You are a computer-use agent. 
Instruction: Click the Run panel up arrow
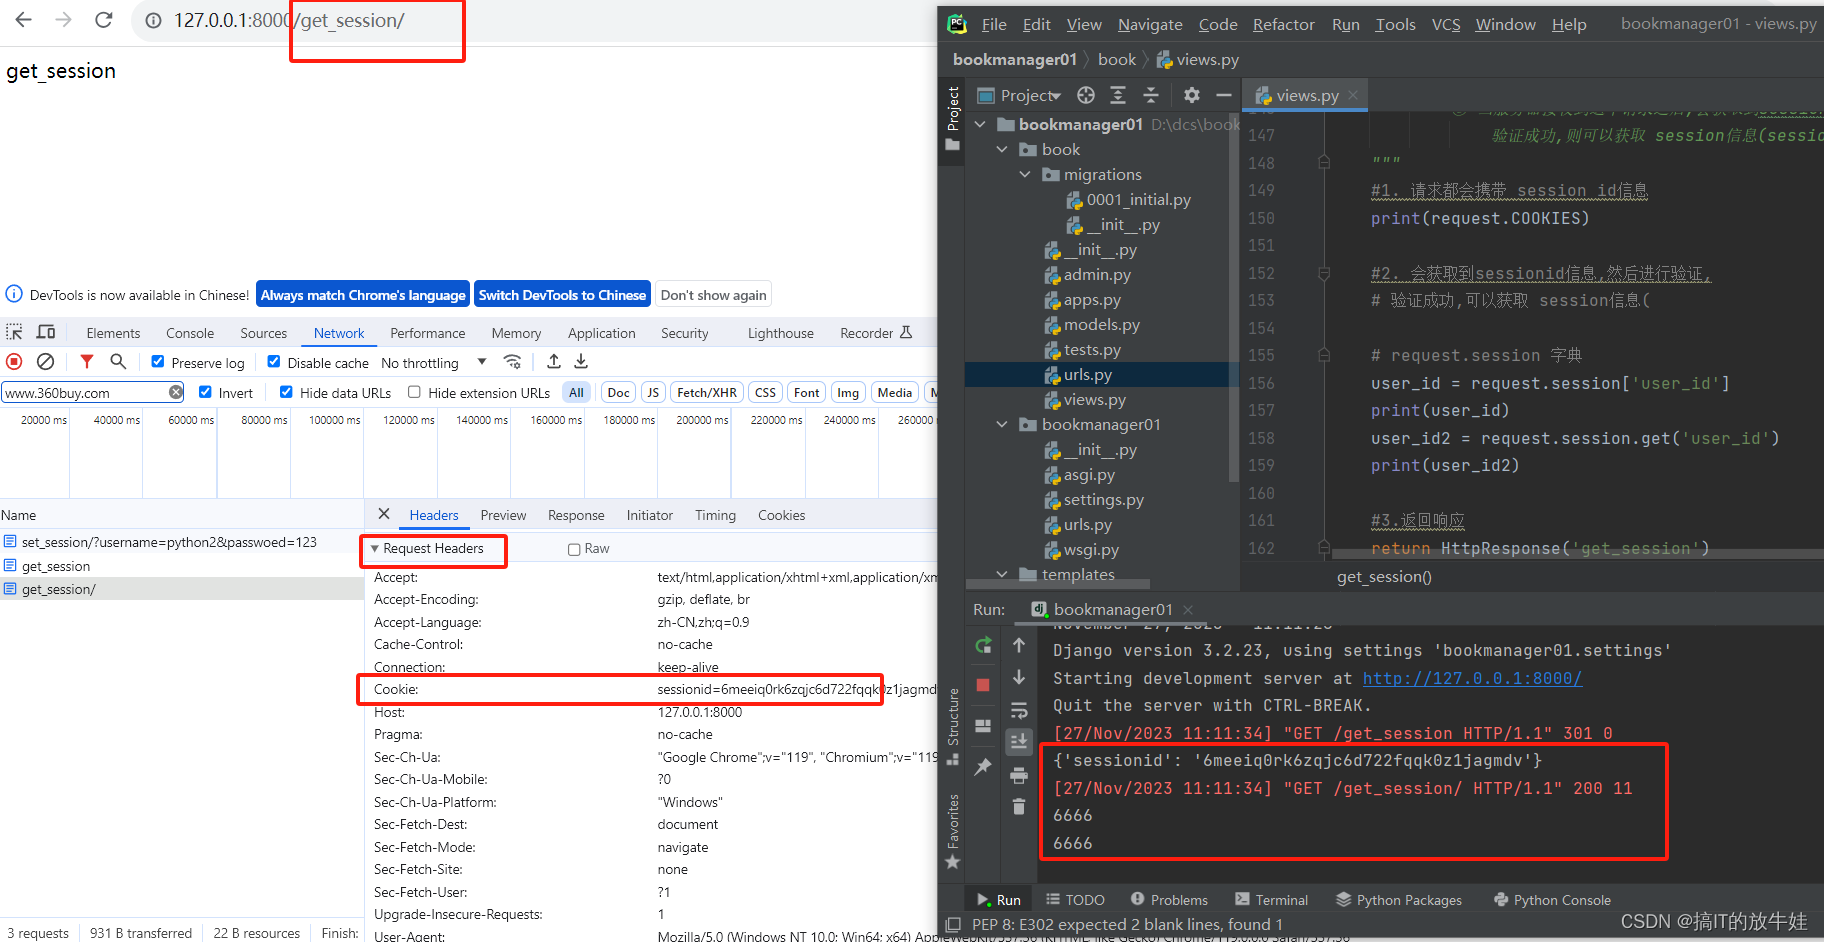(x=1019, y=646)
